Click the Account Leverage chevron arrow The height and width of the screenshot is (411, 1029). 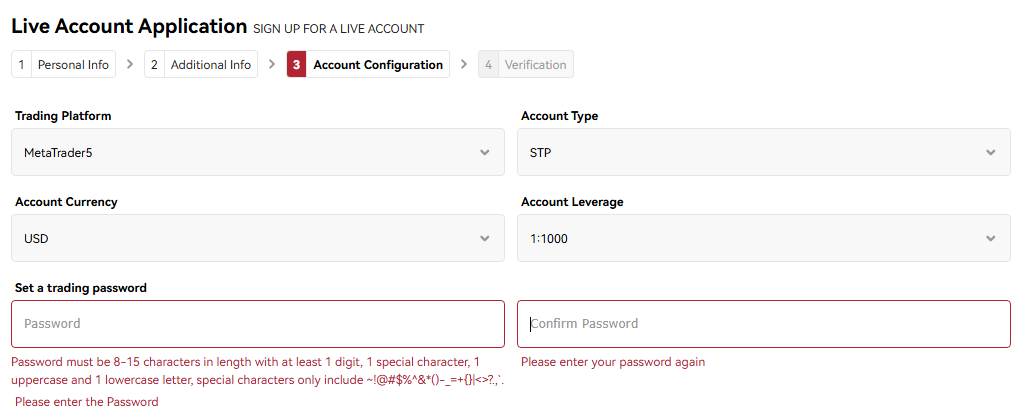pyautogui.click(x=991, y=239)
